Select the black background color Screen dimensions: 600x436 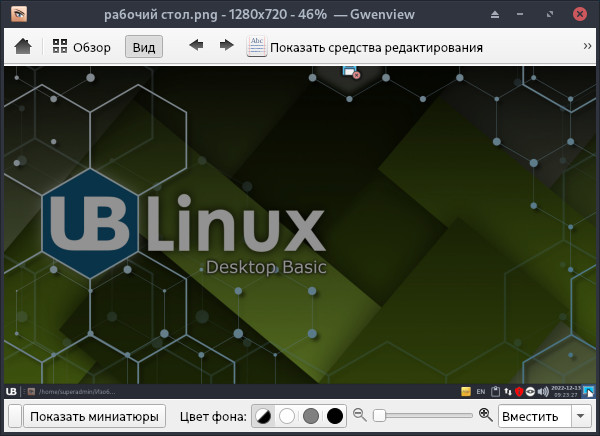pos(334,416)
